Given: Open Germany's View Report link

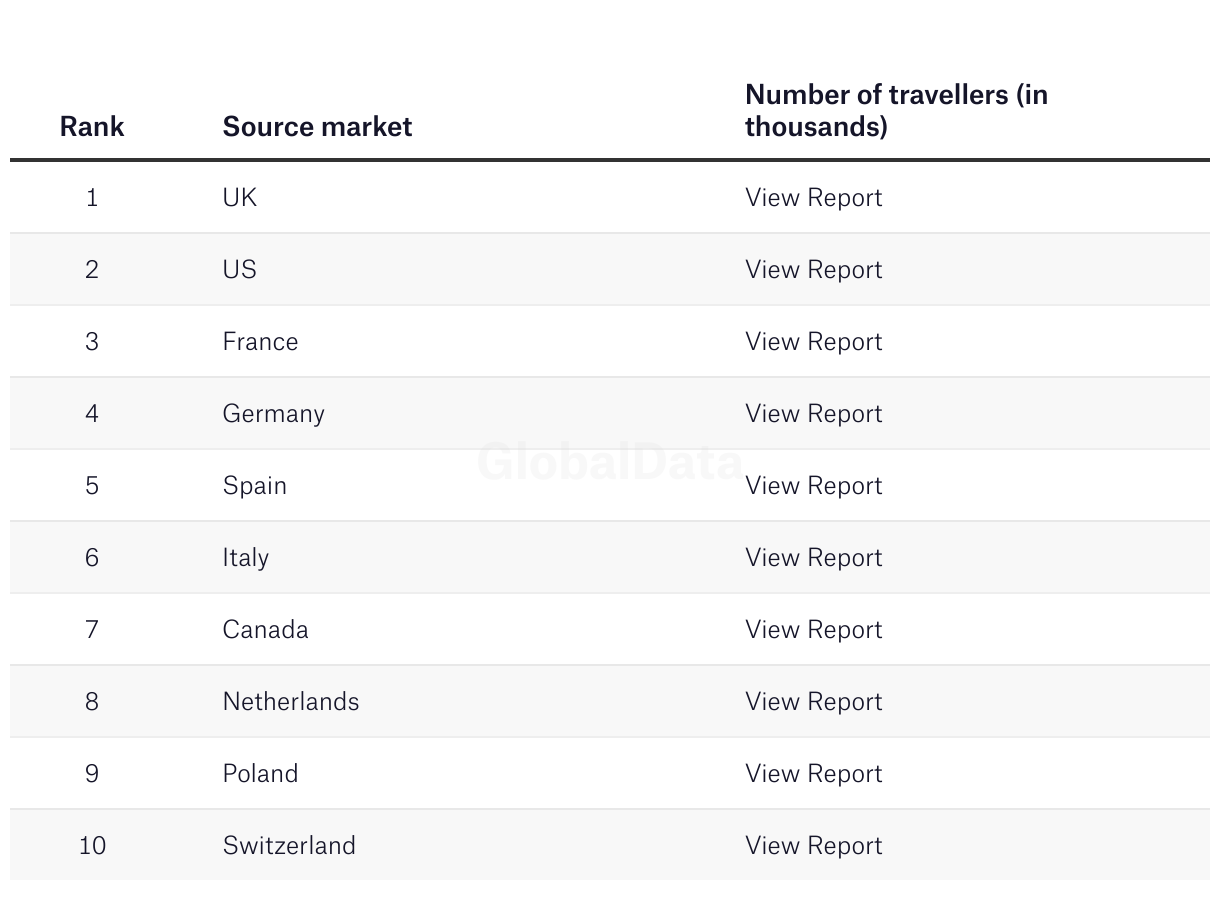Looking at the screenshot, I should [813, 414].
